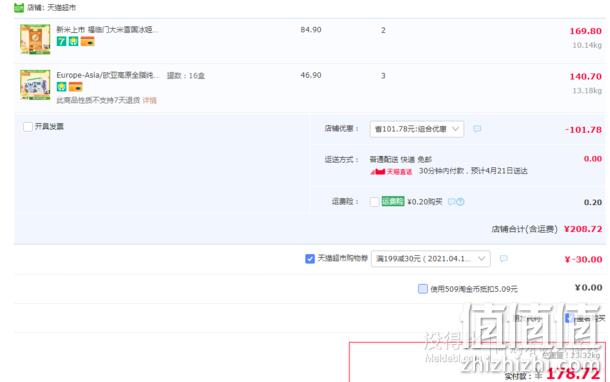Screen dimensions: 610x382
Task: Select the 预计4月21日送达 delivery estimate
Action: click(499, 171)
